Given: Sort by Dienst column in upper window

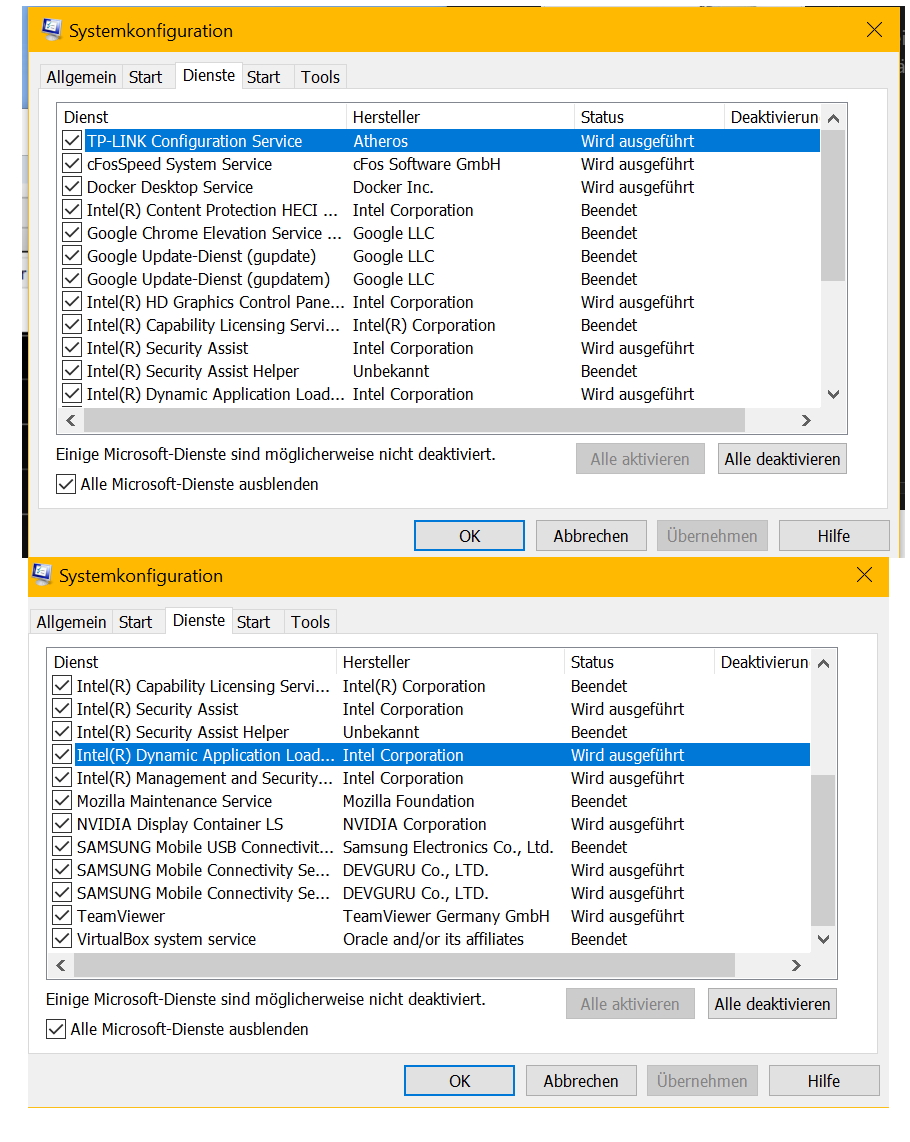Looking at the screenshot, I should tap(202, 117).
